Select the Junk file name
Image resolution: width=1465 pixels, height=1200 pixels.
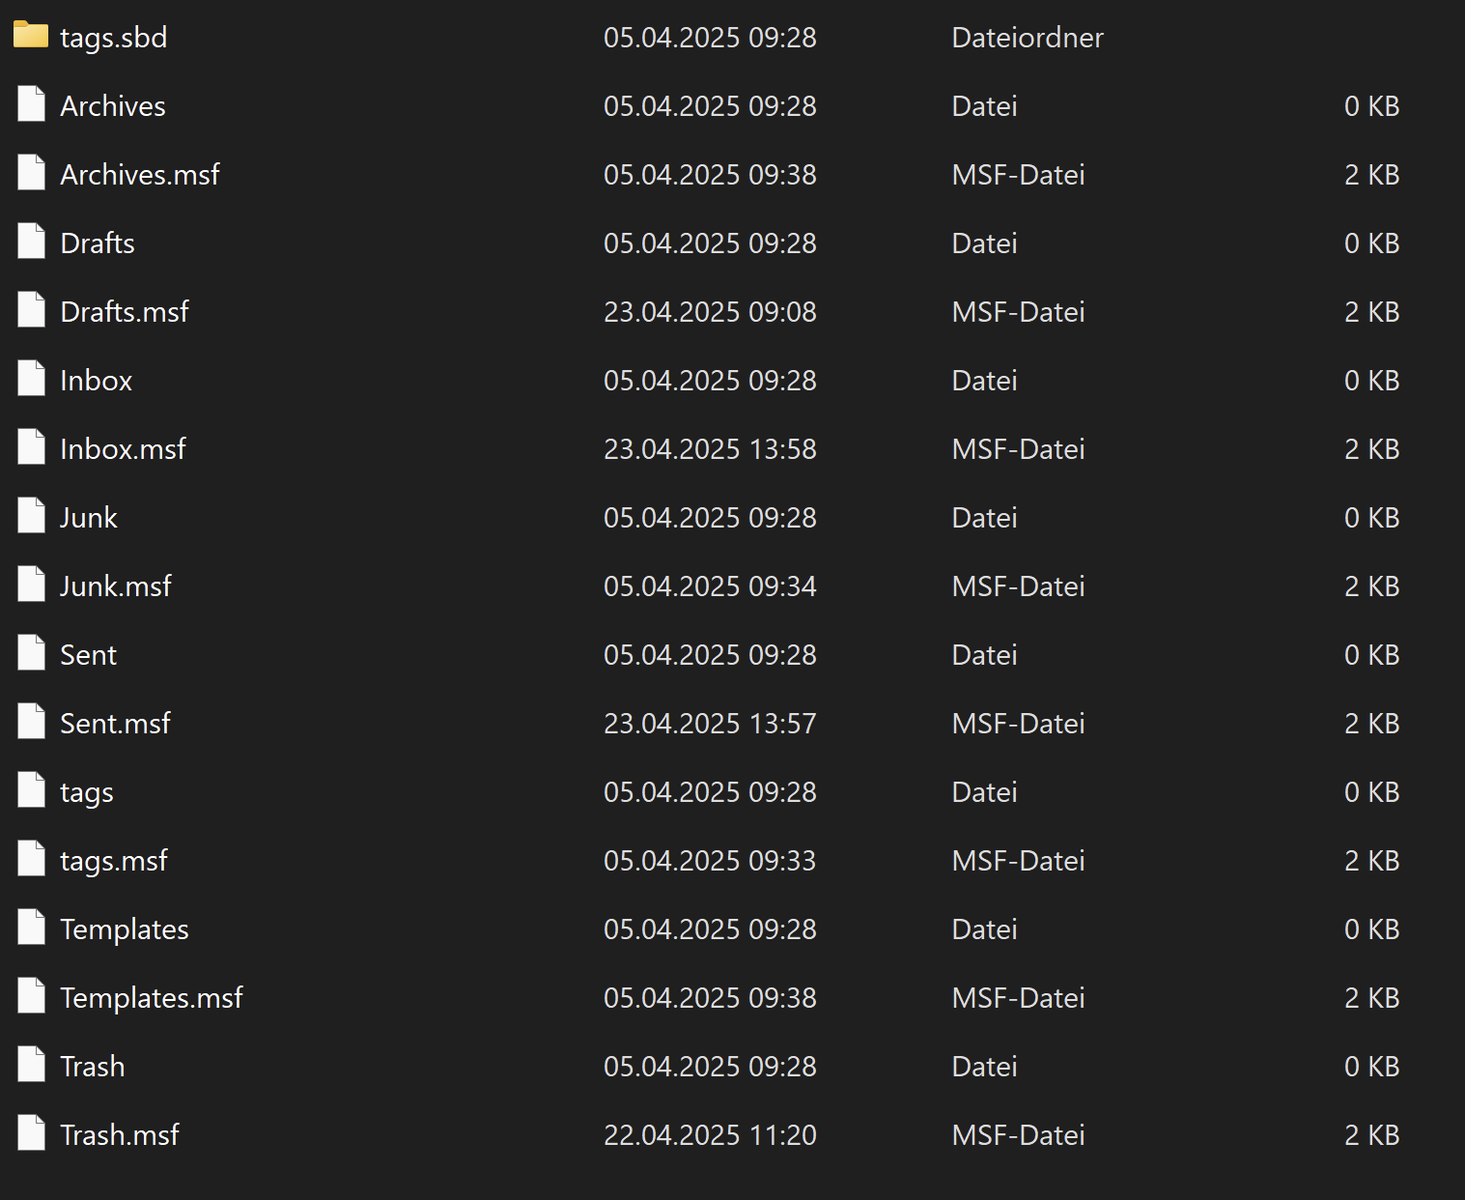coord(88,518)
